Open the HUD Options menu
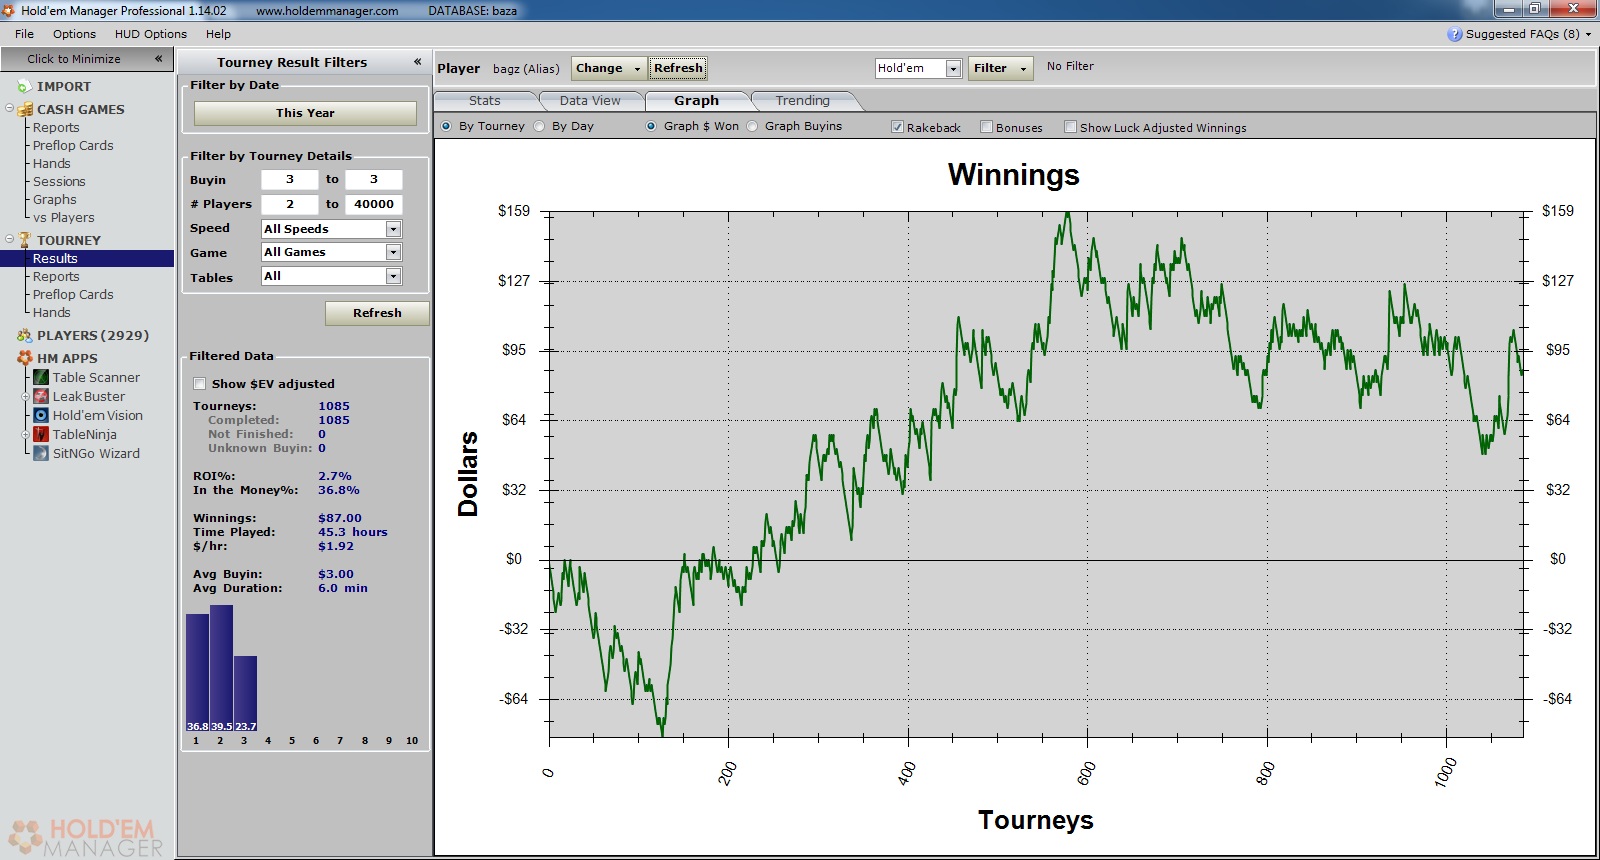The height and width of the screenshot is (860, 1600). (x=150, y=34)
